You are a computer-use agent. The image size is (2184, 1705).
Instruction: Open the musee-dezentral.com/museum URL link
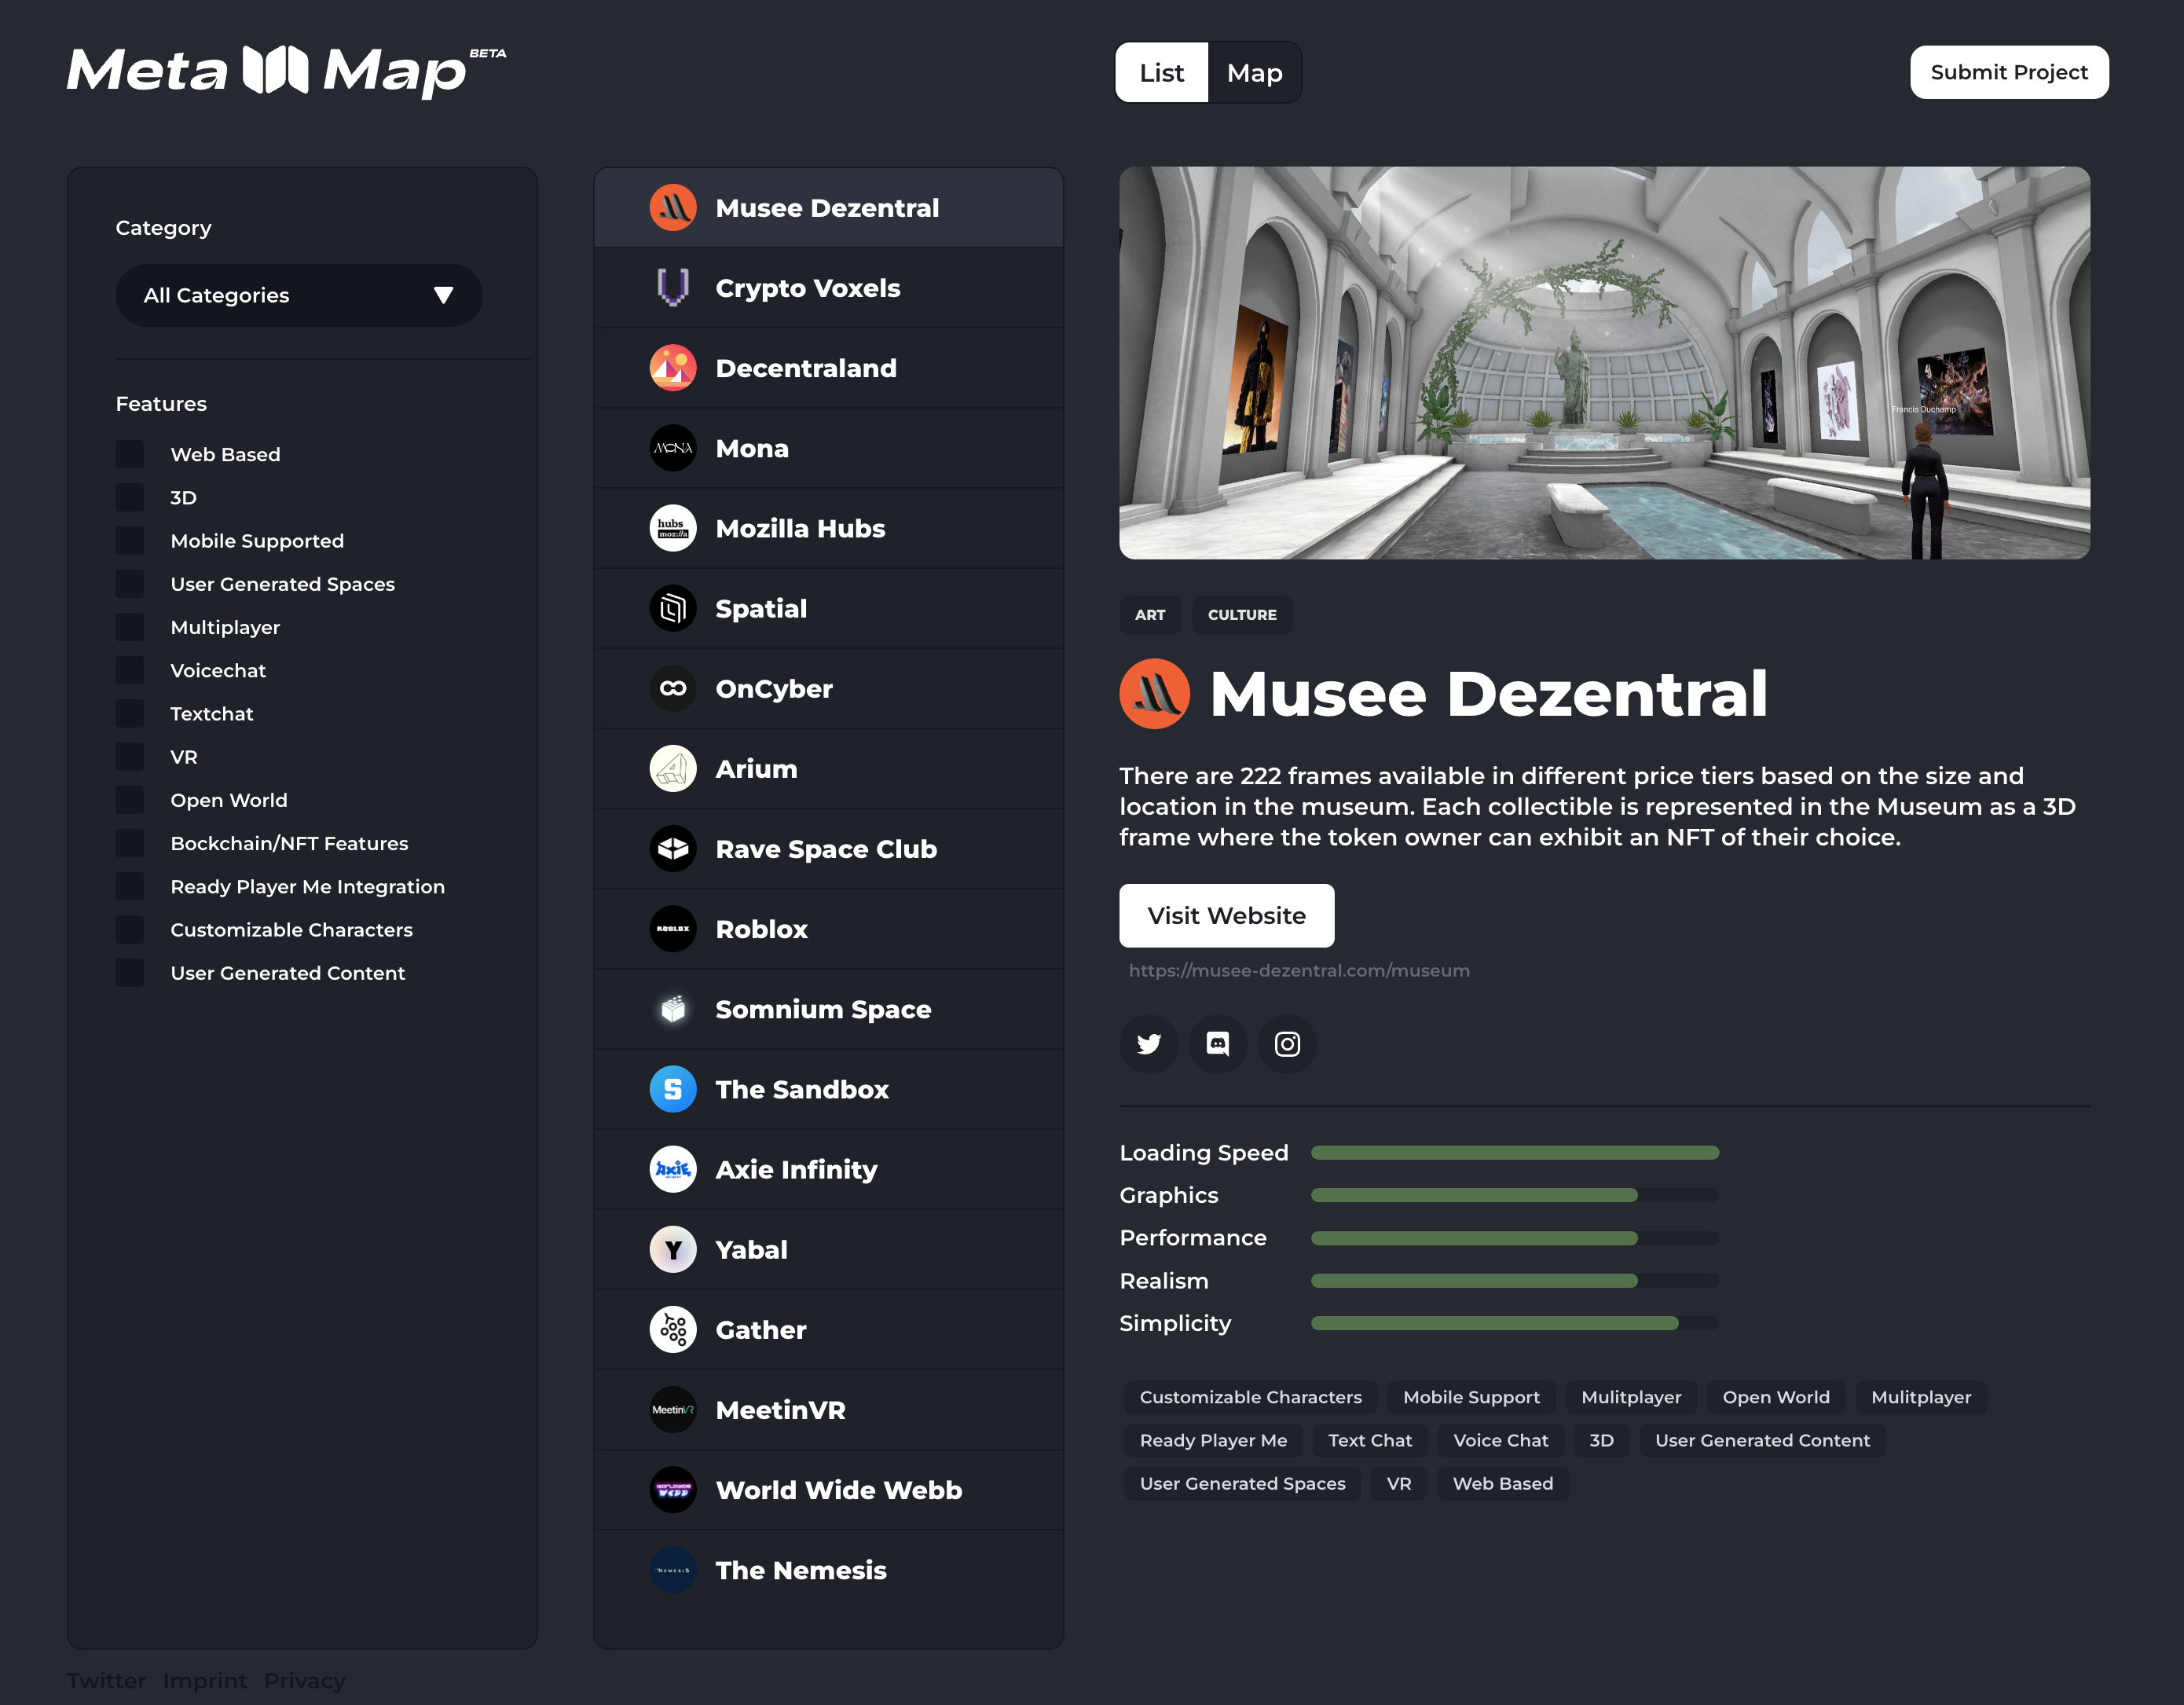[x=1299, y=970]
